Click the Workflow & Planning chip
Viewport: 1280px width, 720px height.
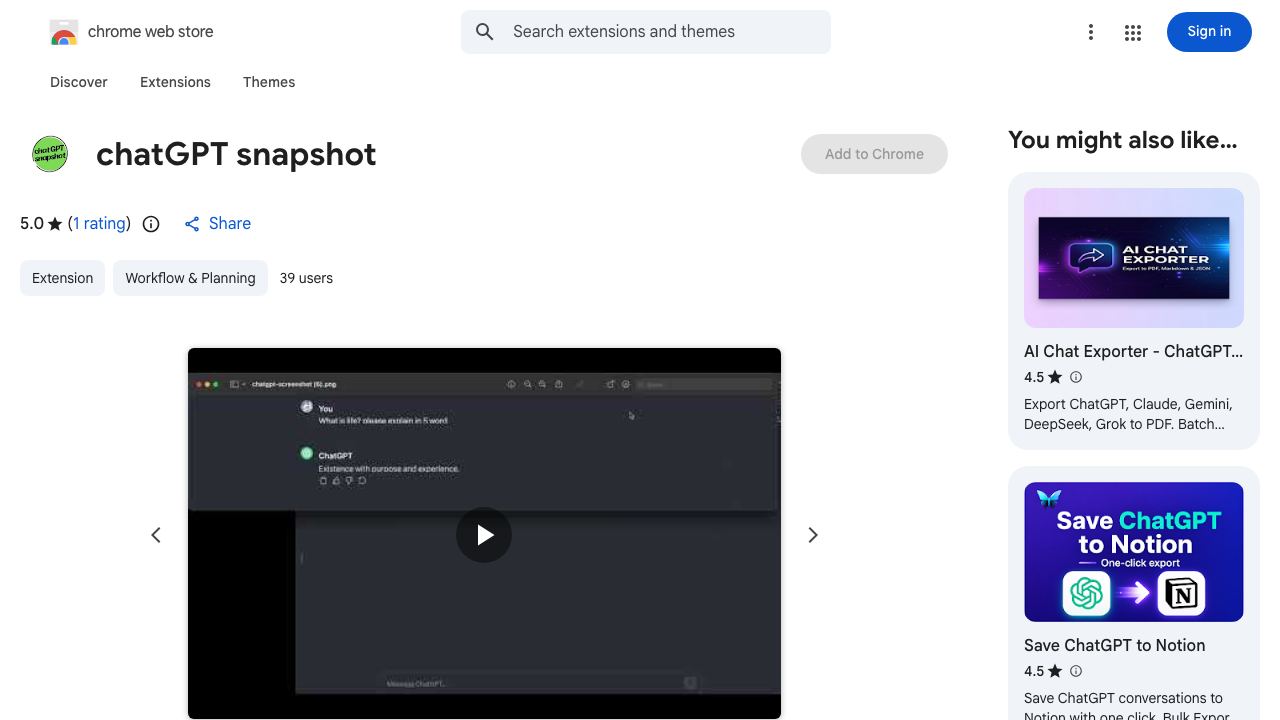click(190, 278)
